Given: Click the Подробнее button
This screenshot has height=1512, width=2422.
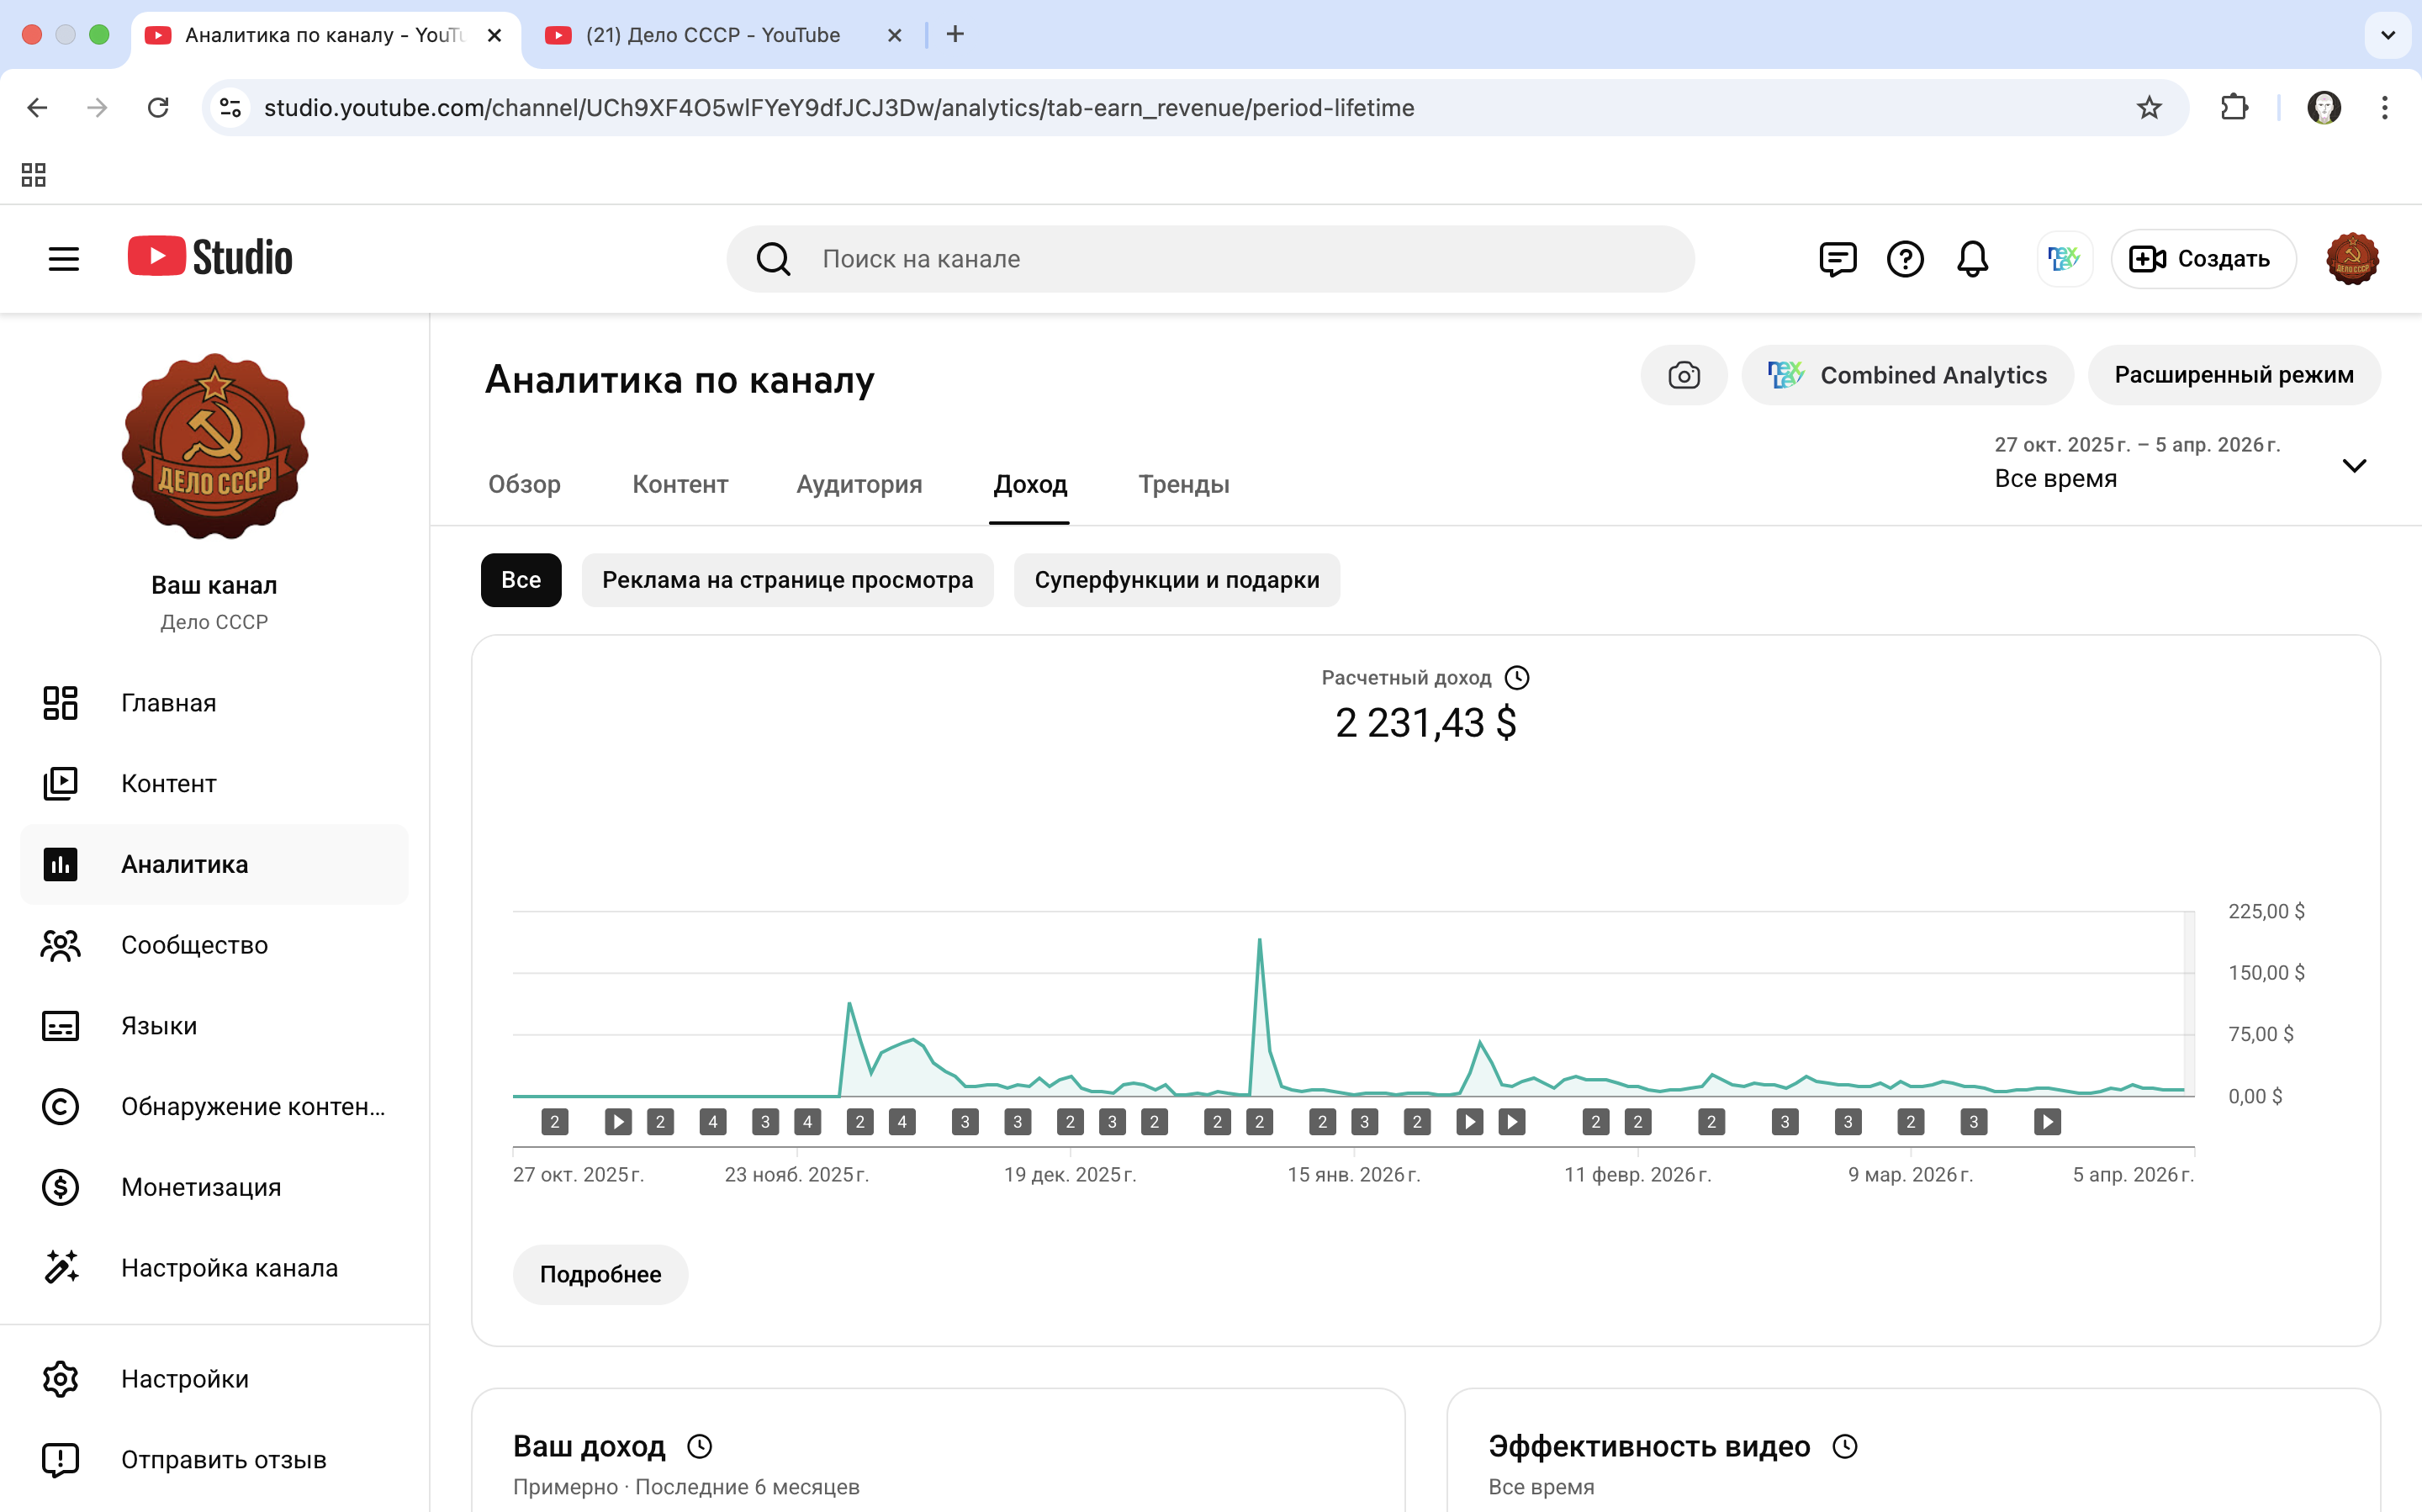Looking at the screenshot, I should [600, 1274].
